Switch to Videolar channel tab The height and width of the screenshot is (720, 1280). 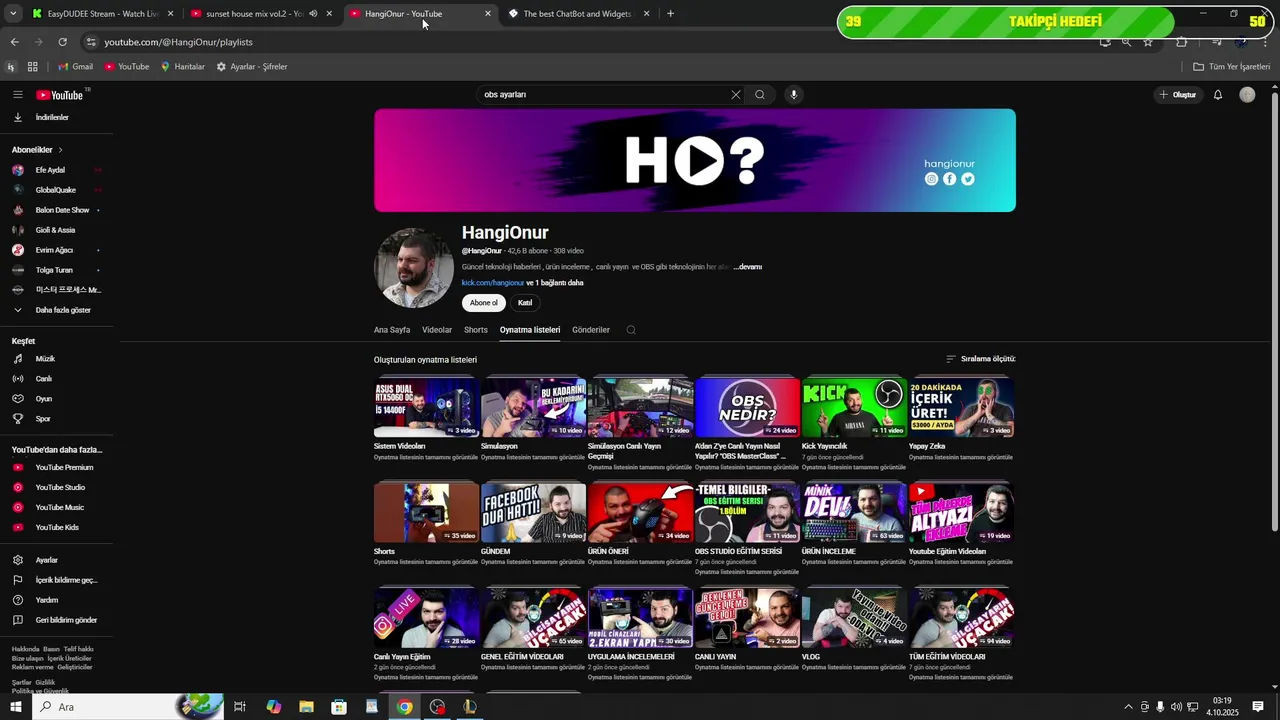[437, 330]
